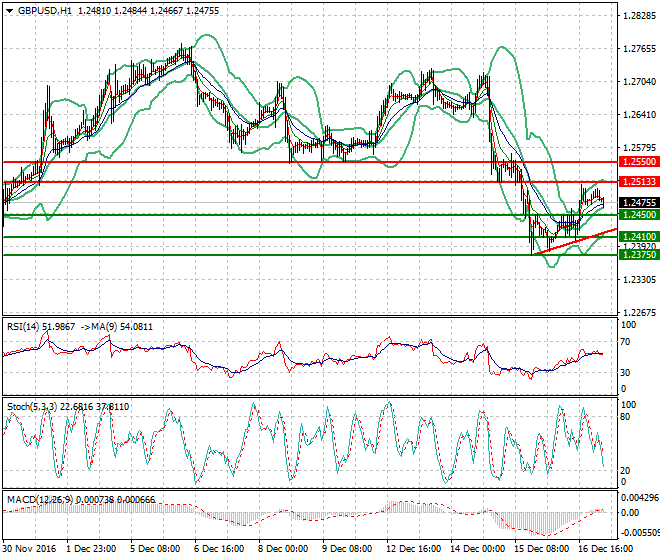Viewport: 660px width, 560px height.
Task: Select the red 1.25133 price label
Action: pyautogui.click(x=639, y=181)
